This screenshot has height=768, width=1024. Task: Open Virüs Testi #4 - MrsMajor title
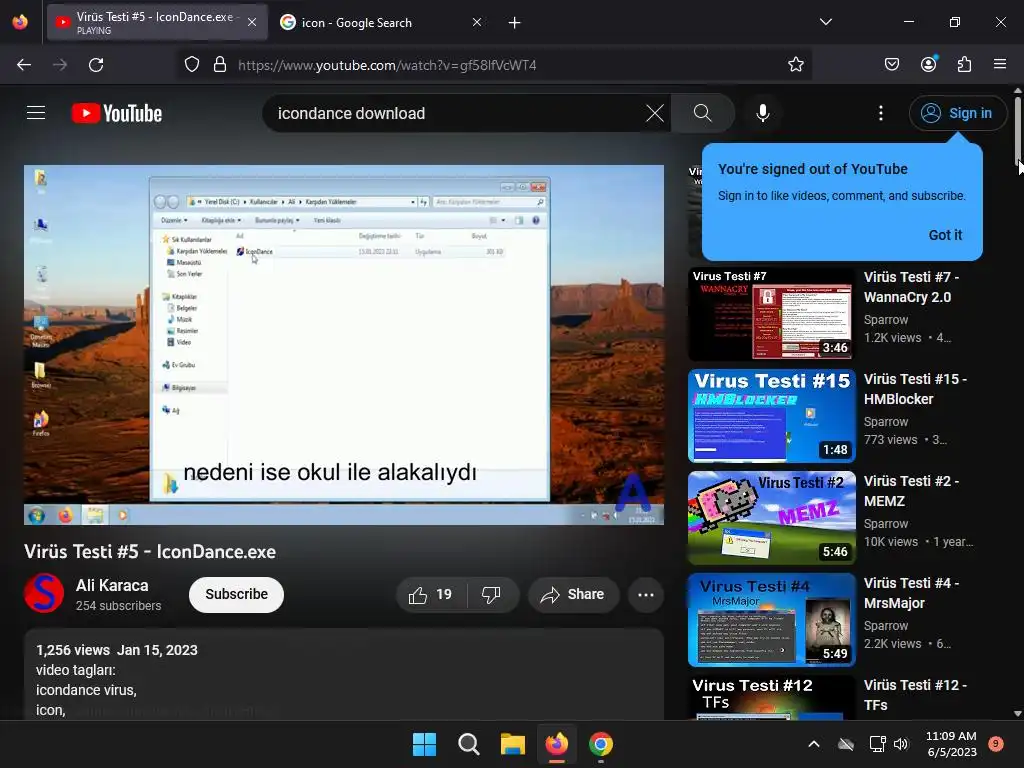click(912, 593)
